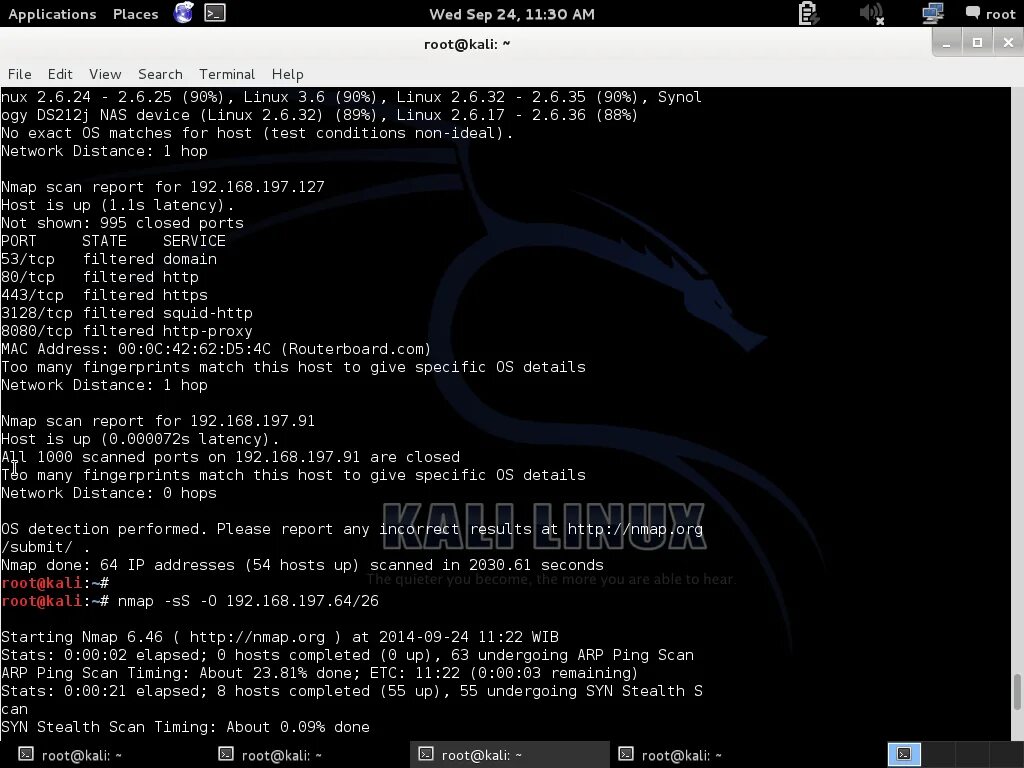The height and width of the screenshot is (768, 1024).
Task: Open the network connection tray icon
Action: pos(932,13)
